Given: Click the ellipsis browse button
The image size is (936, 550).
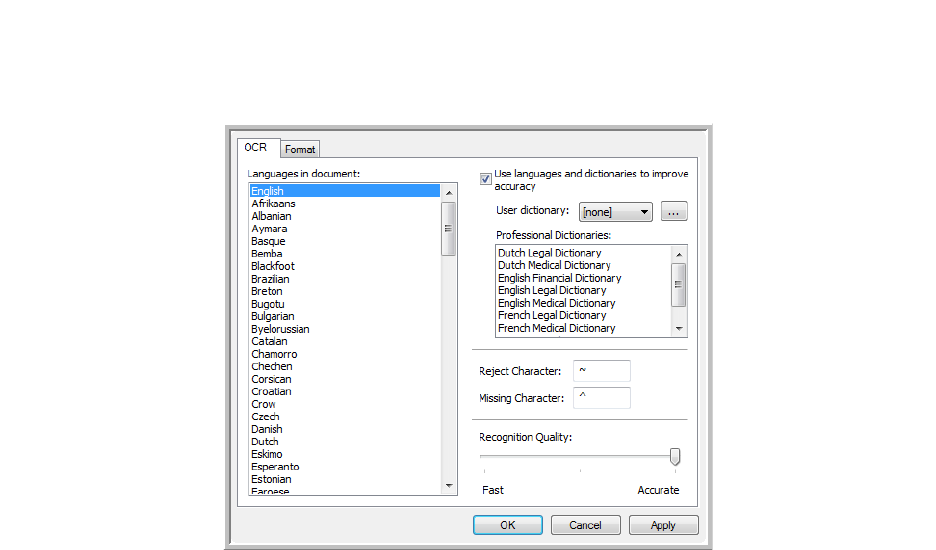Looking at the screenshot, I should click(x=674, y=212).
